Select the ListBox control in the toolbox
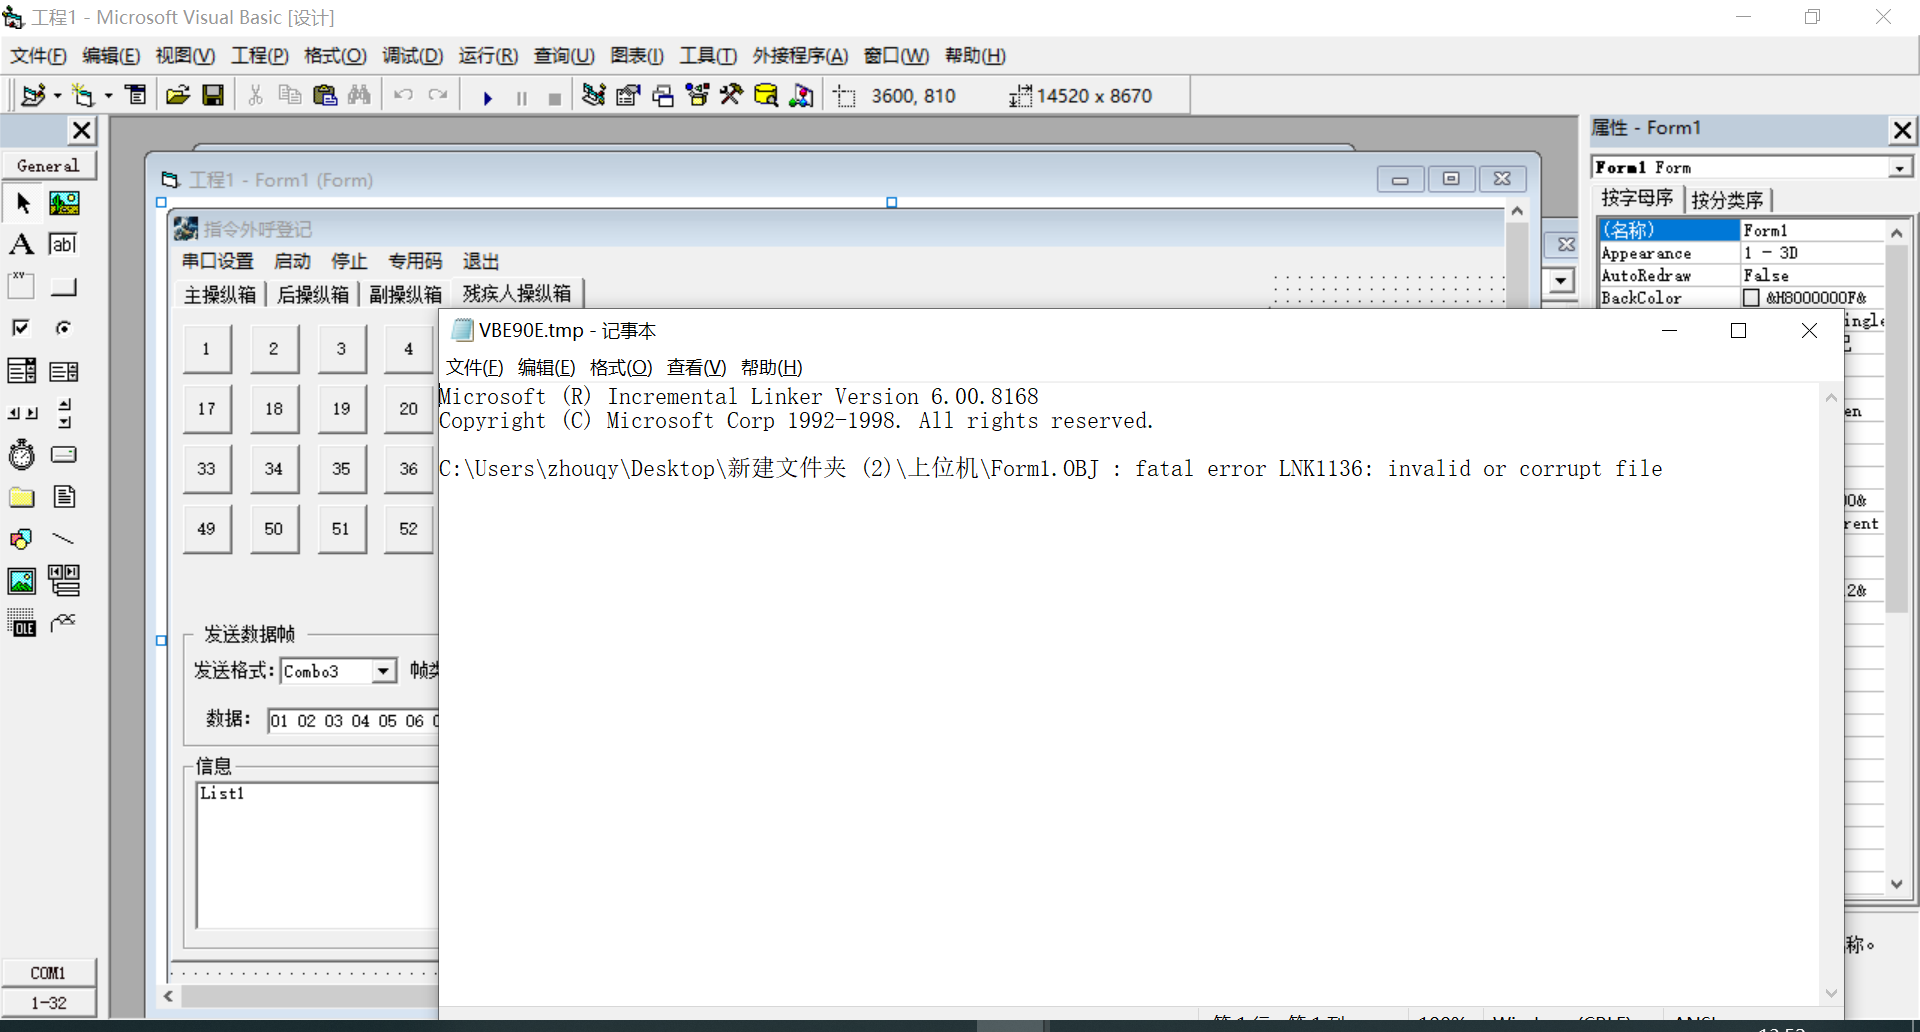 click(64, 371)
